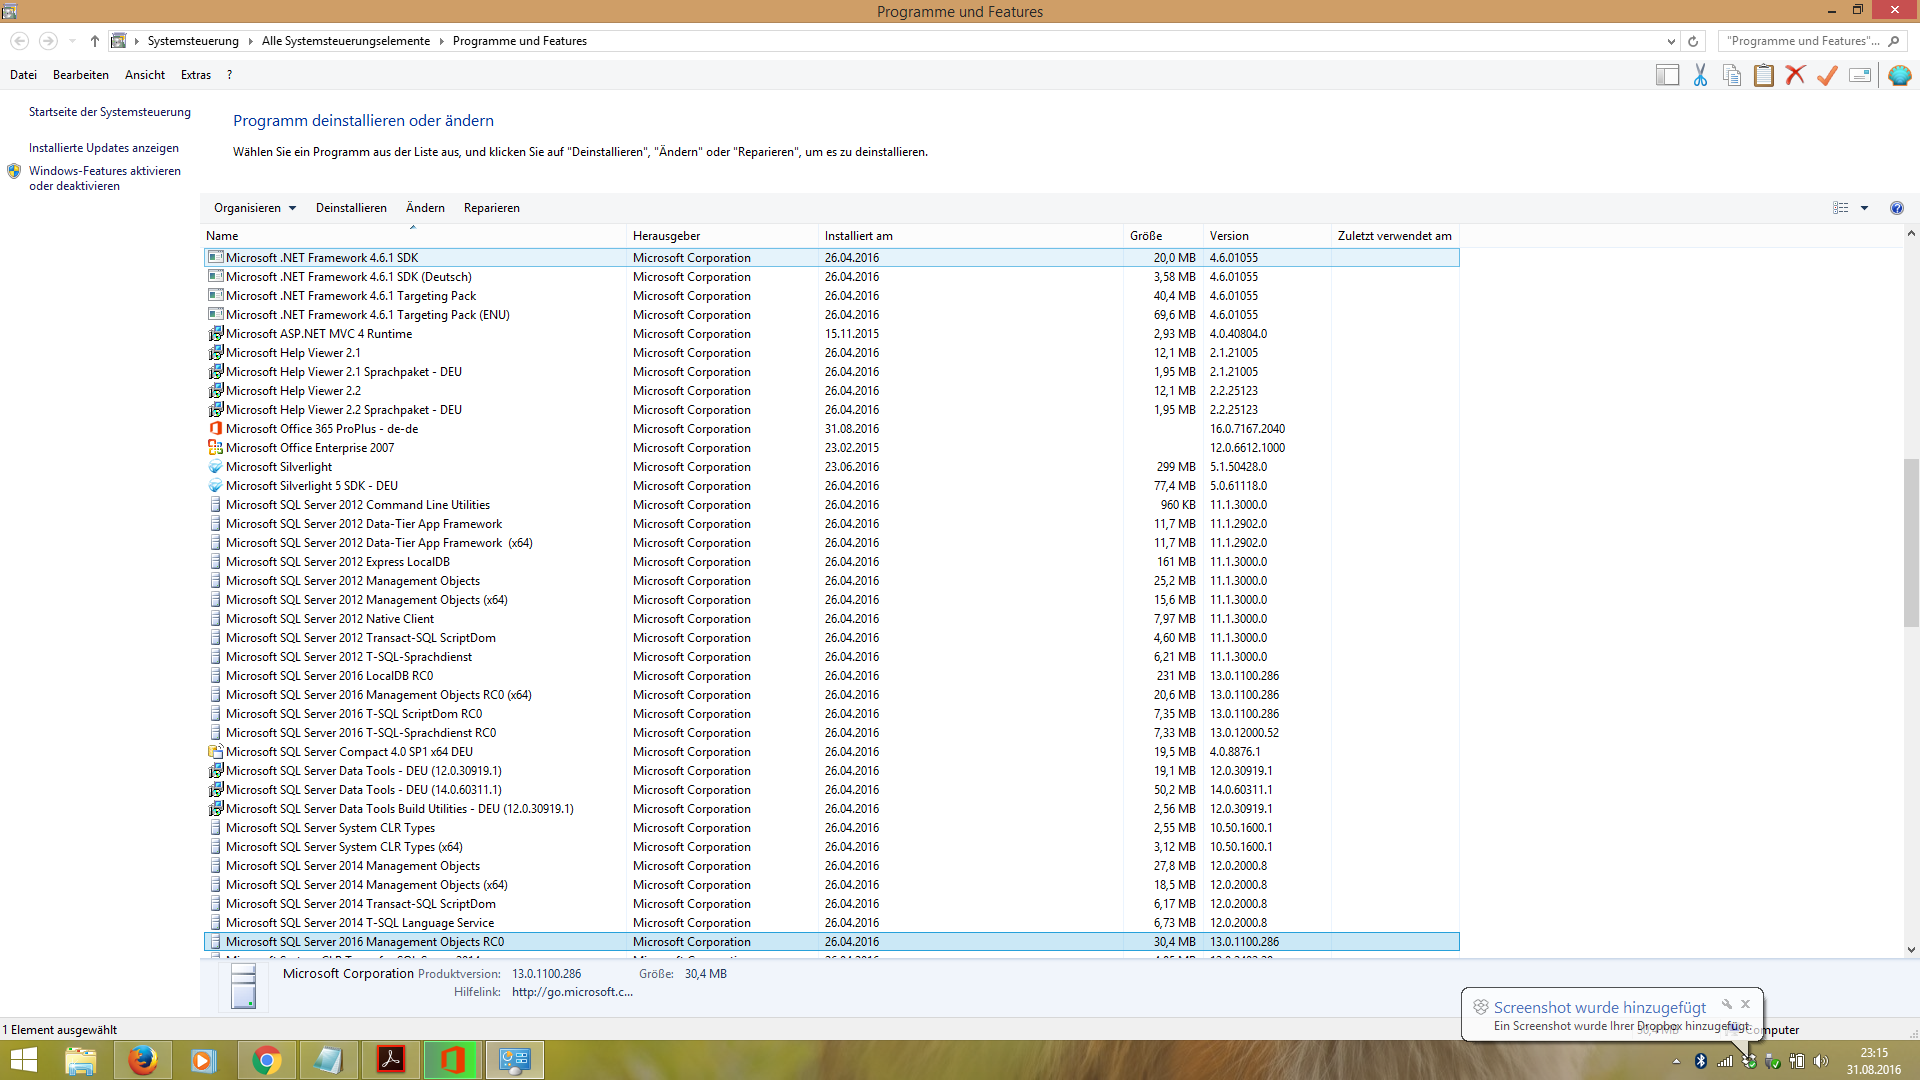Select Microsoft Silverlight in the list

point(279,467)
